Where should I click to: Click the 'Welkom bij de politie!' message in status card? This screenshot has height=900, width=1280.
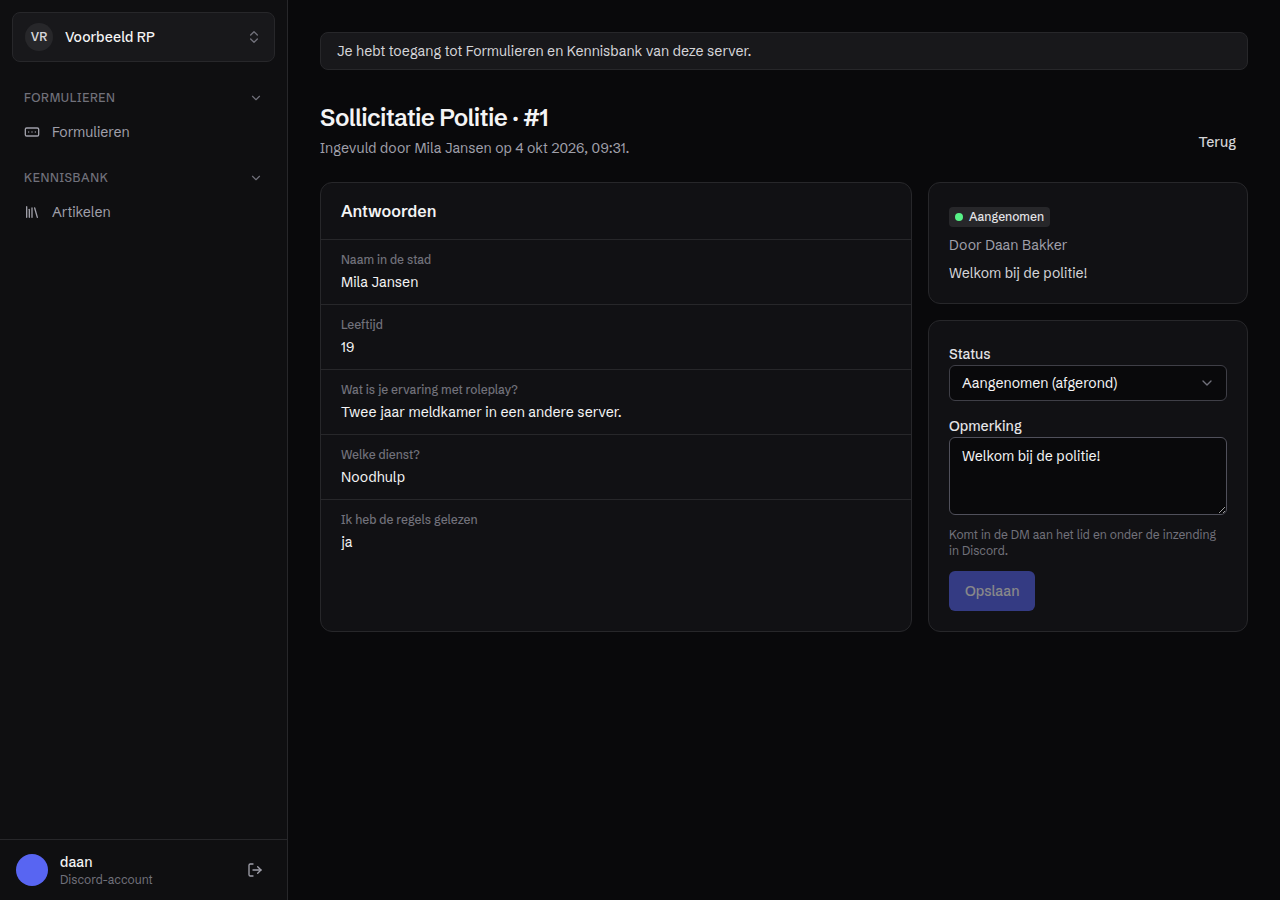tap(1018, 273)
